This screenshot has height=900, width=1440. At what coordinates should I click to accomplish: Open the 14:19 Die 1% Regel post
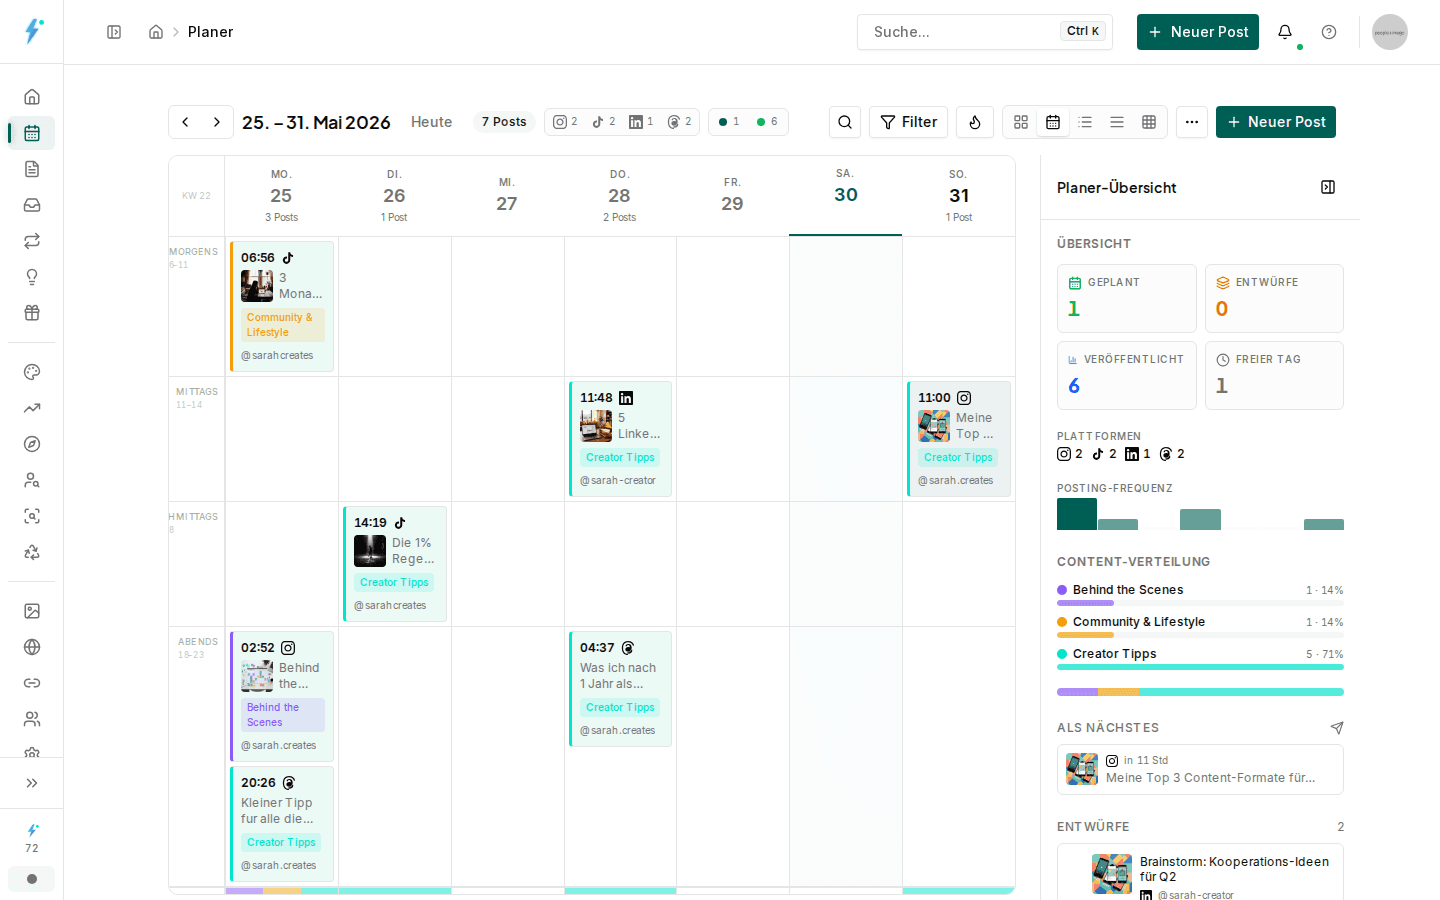395,564
